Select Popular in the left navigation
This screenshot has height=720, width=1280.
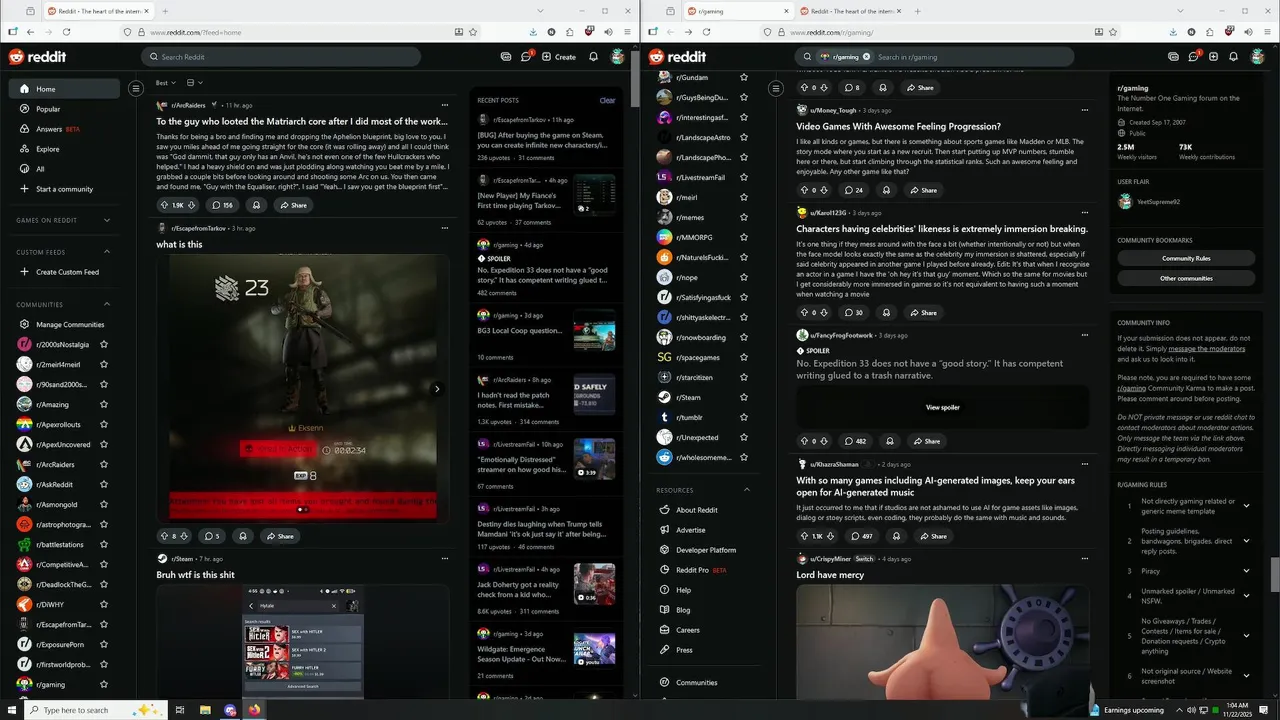[65, 109]
